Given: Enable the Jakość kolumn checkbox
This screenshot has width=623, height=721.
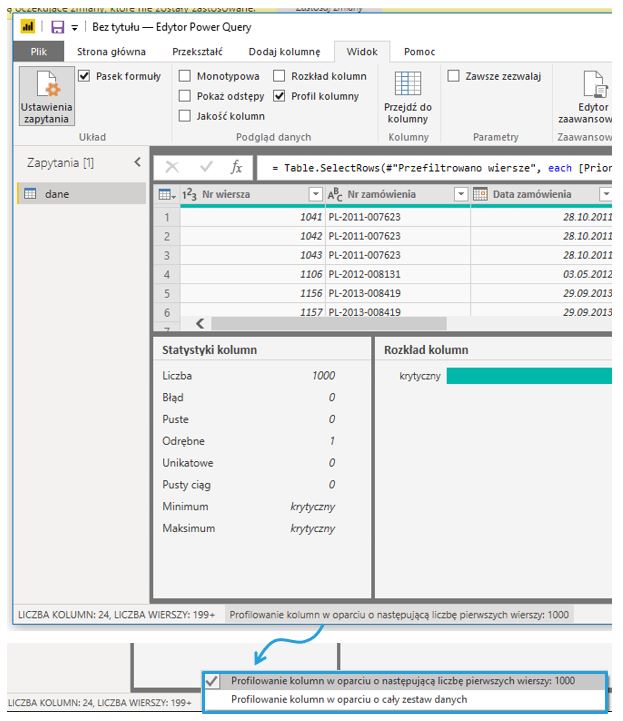Looking at the screenshot, I should [x=185, y=116].
